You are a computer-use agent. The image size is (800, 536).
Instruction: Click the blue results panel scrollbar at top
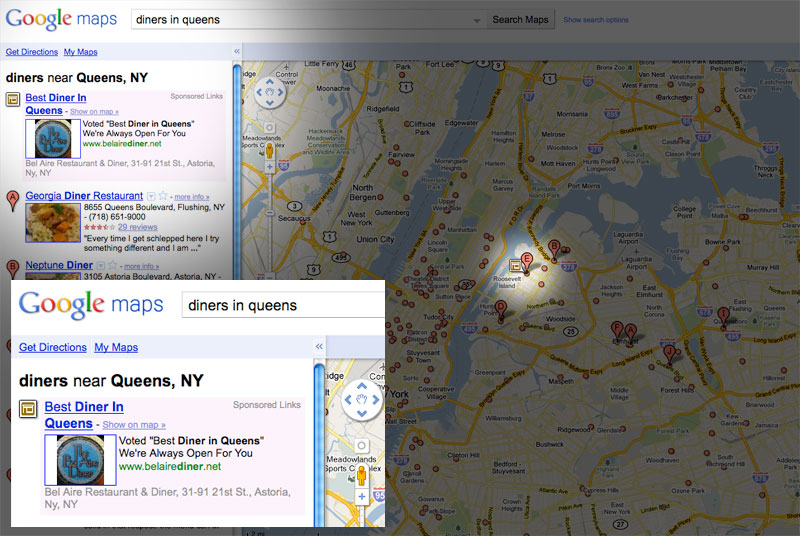coord(237,171)
